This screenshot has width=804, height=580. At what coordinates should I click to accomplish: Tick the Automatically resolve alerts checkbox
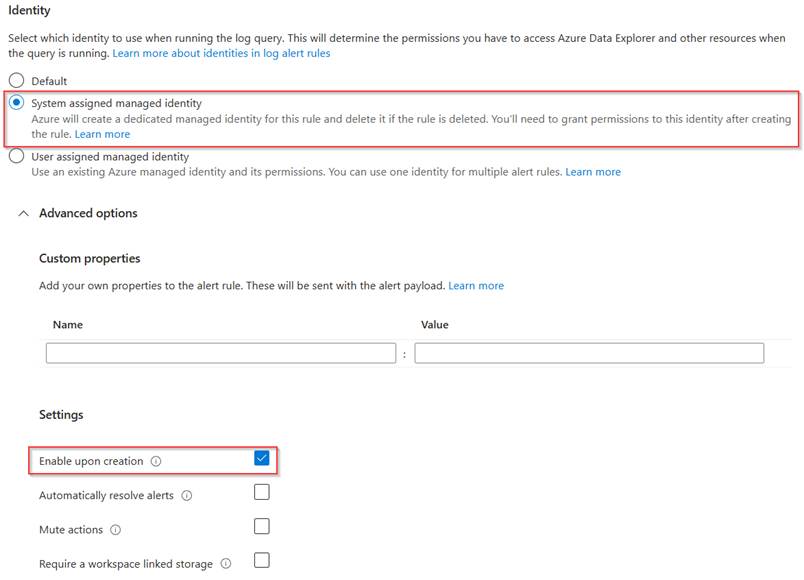[x=262, y=492]
